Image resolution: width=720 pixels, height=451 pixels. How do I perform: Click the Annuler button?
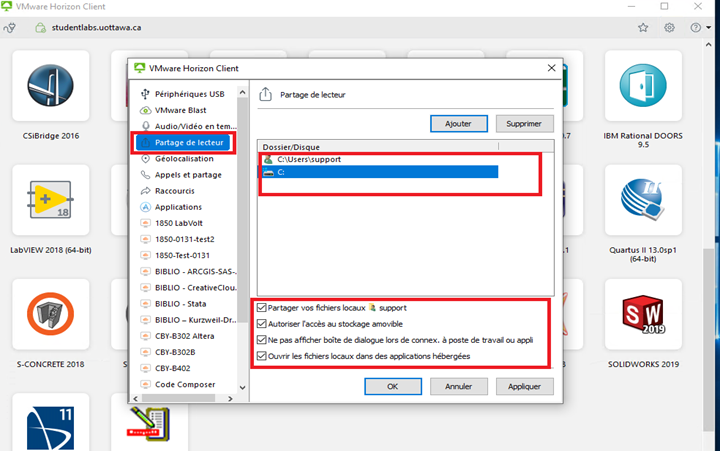(458, 387)
